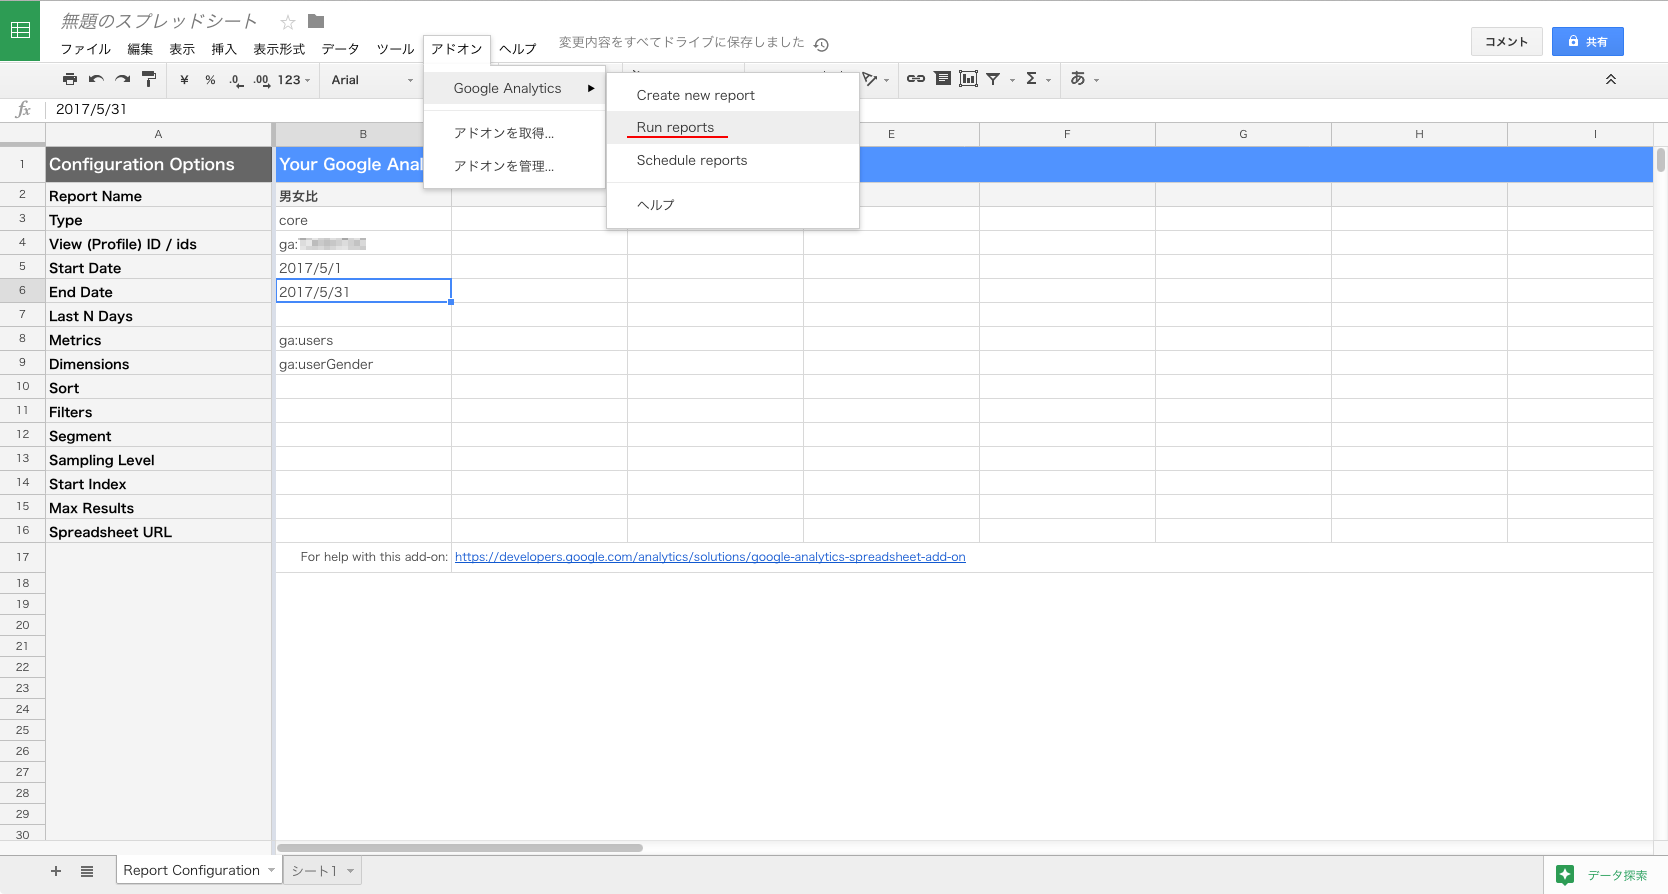Expand シート1 tab menu arrow
1668x894 pixels.
350,871
